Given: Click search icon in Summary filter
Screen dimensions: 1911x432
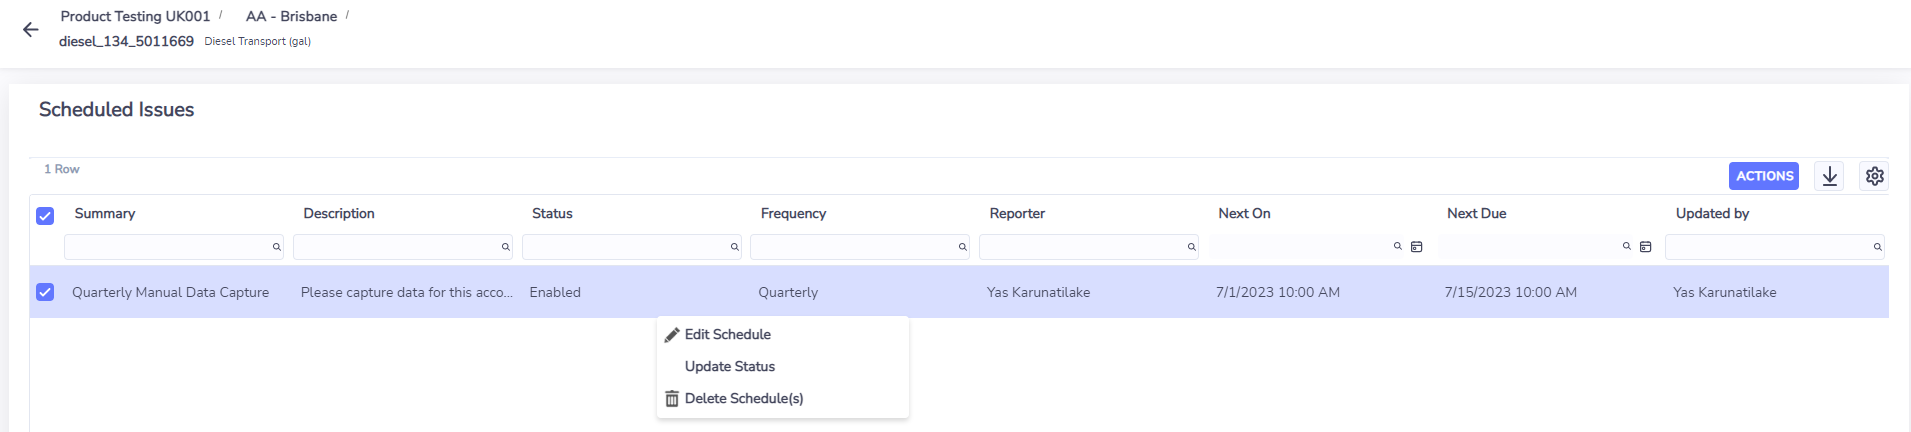Looking at the screenshot, I should [x=277, y=247].
